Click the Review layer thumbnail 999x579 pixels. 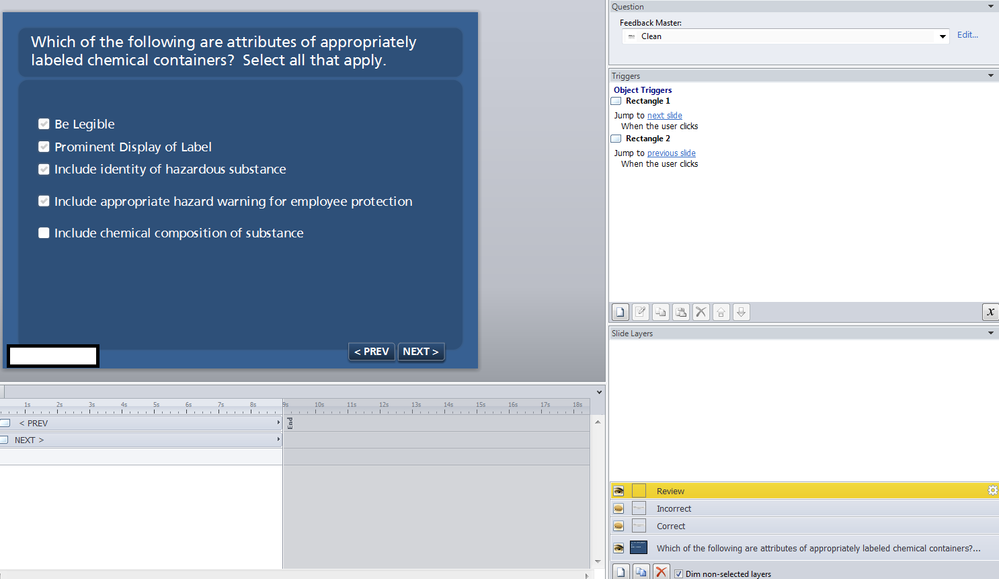pyautogui.click(x=639, y=490)
